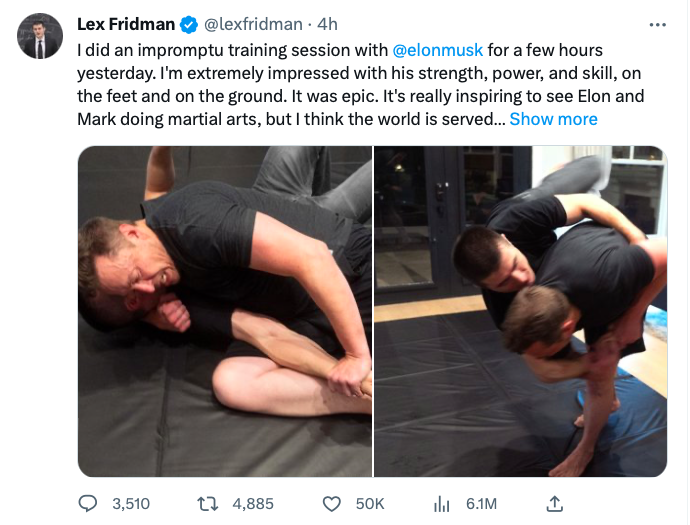
Task: Click the Lex Fridman display name
Action: pos(126,24)
